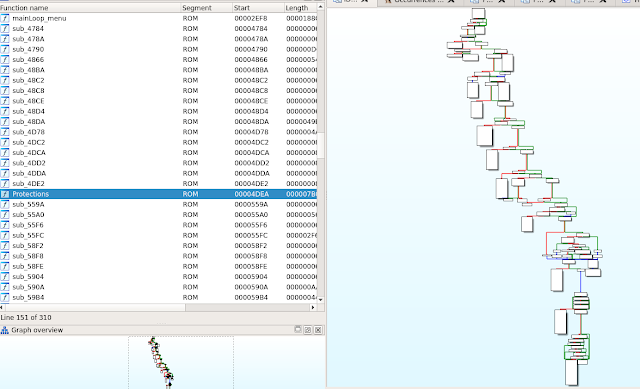Select the sub_5904 function row
640x389 pixels.
[x=158, y=277]
